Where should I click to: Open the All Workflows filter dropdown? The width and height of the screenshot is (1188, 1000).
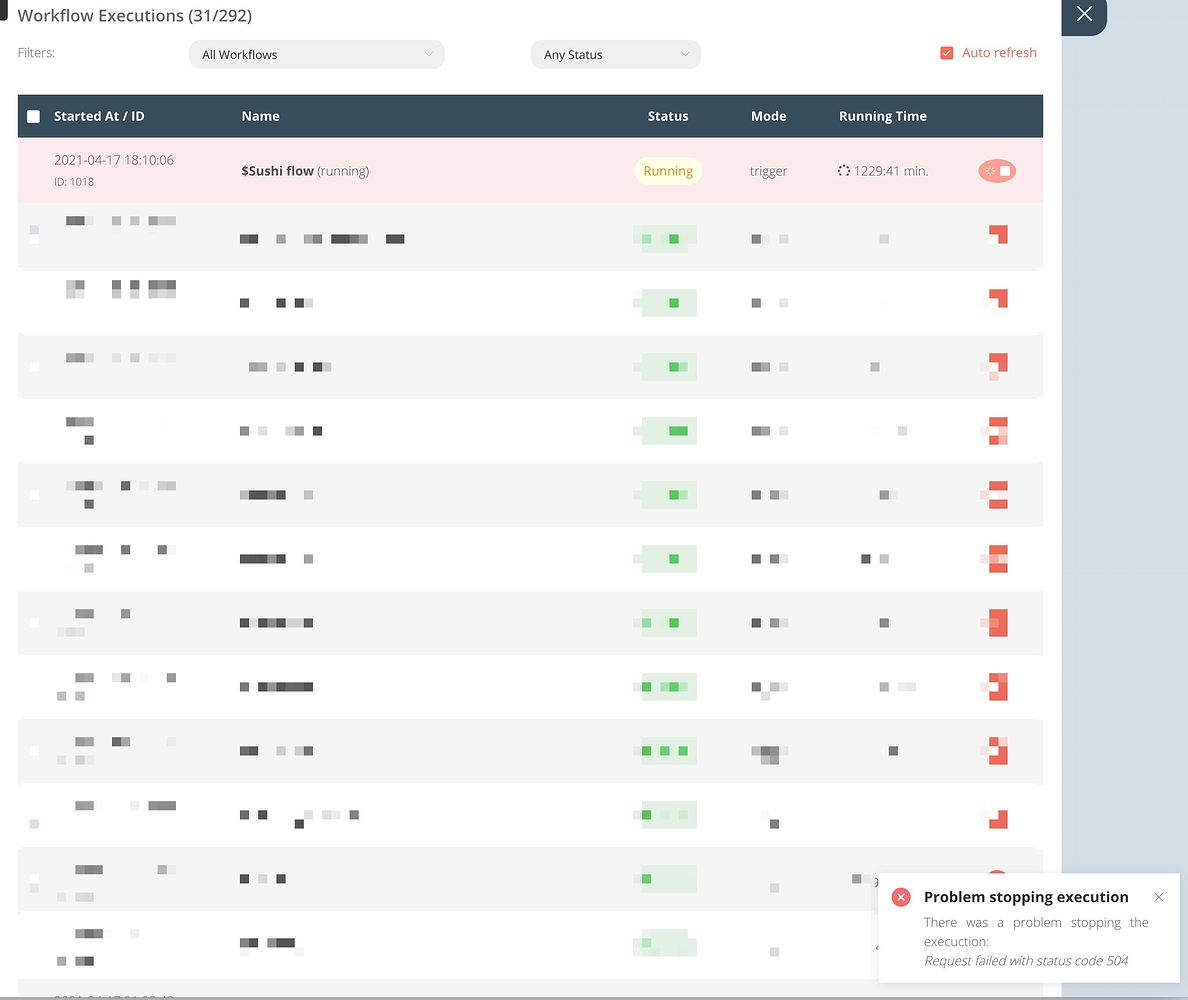coord(316,54)
